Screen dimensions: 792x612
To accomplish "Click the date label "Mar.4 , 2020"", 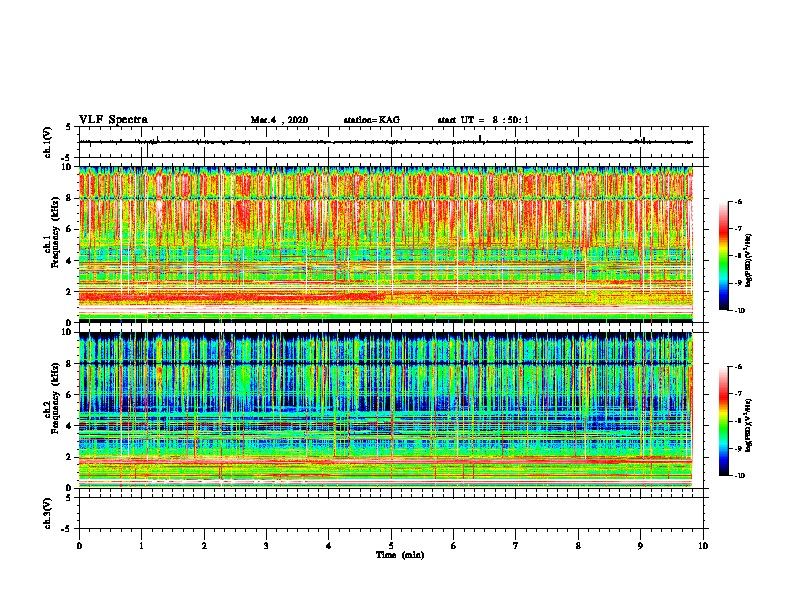I will 279,120.
